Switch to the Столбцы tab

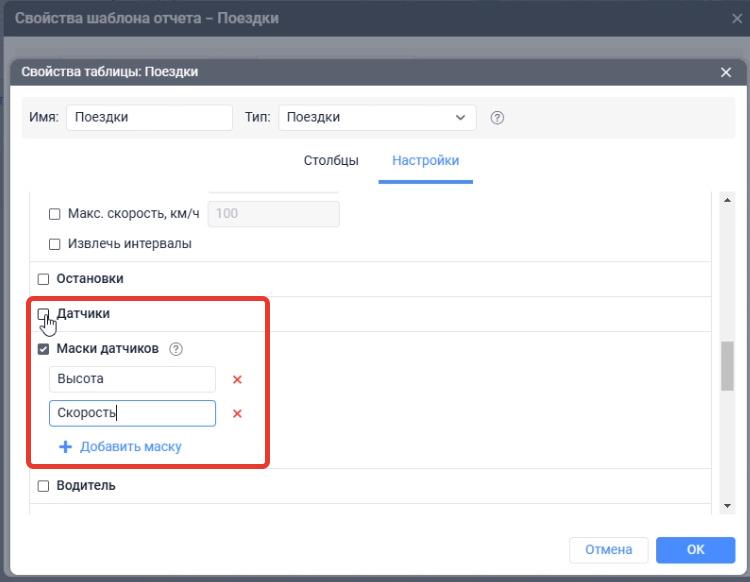point(331,160)
